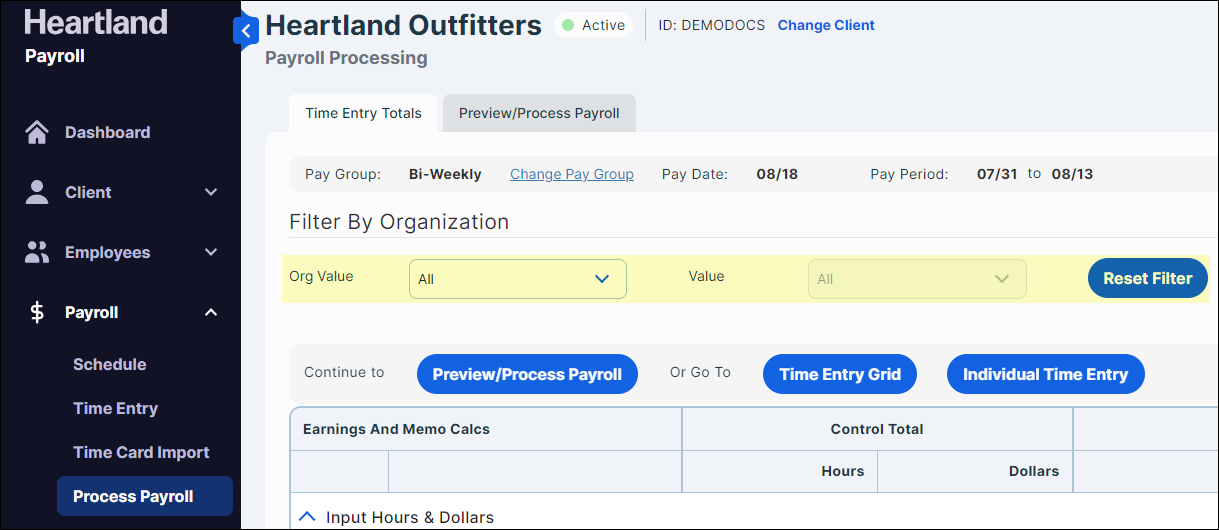Expand the Employees menu chevron

pos(211,252)
